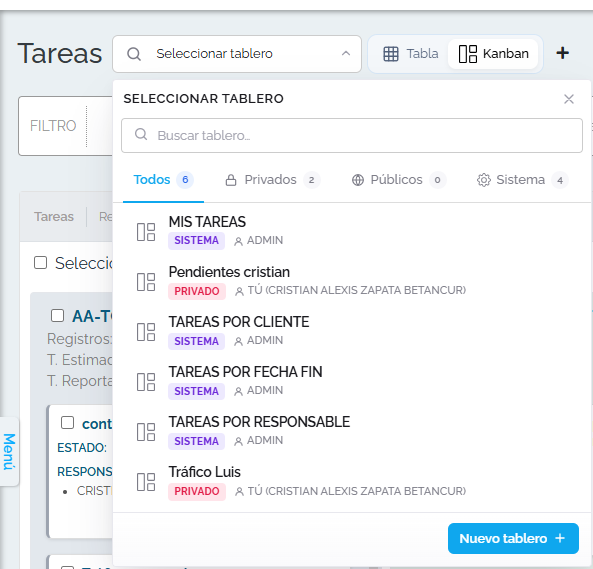Click the SISTEMA badge under TAREAS POR RESPONSABLE
Image resolution: width=593 pixels, height=569 pixels.
coord(197,441)
